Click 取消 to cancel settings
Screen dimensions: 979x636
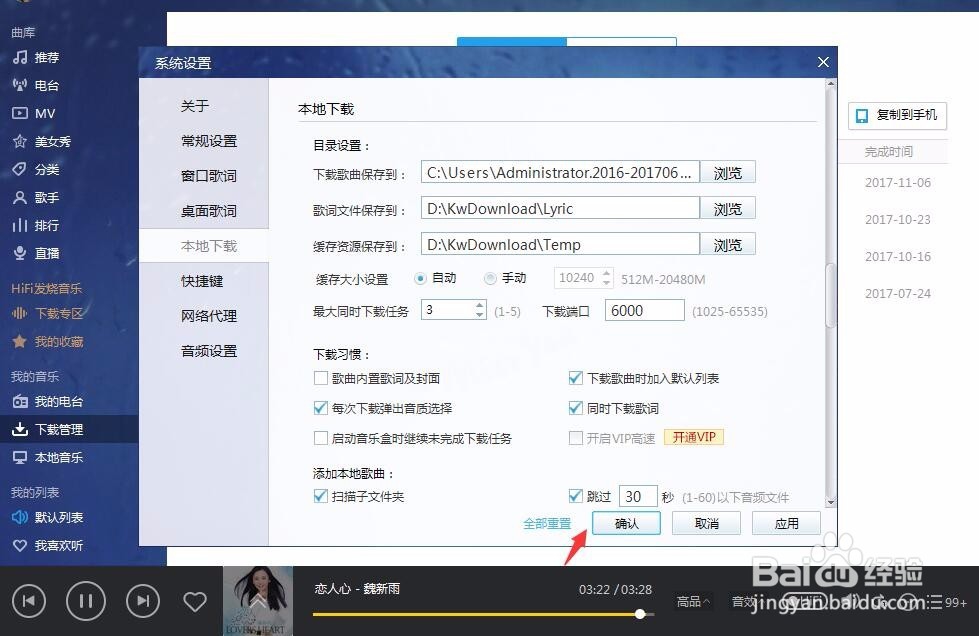[x=706, y=524]
